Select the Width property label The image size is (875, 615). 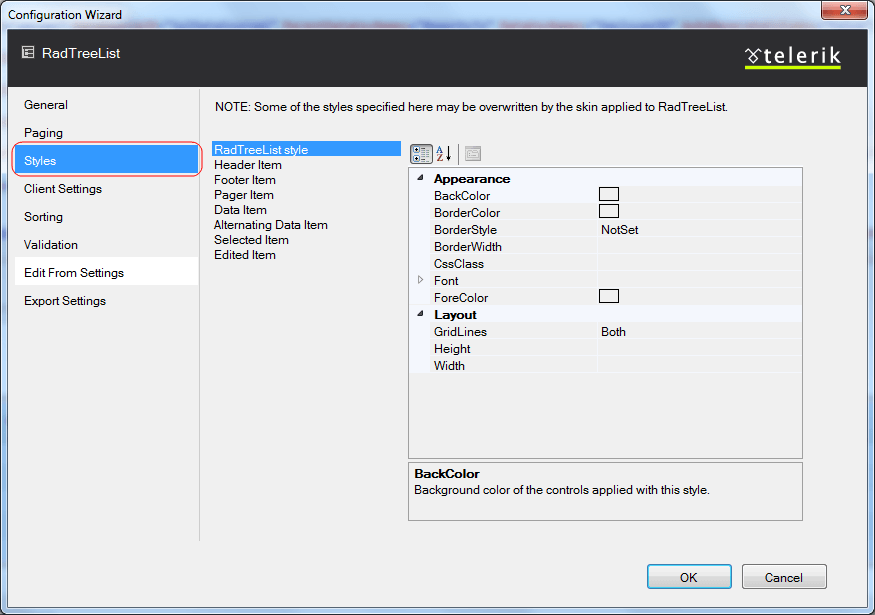coord(449,366)
